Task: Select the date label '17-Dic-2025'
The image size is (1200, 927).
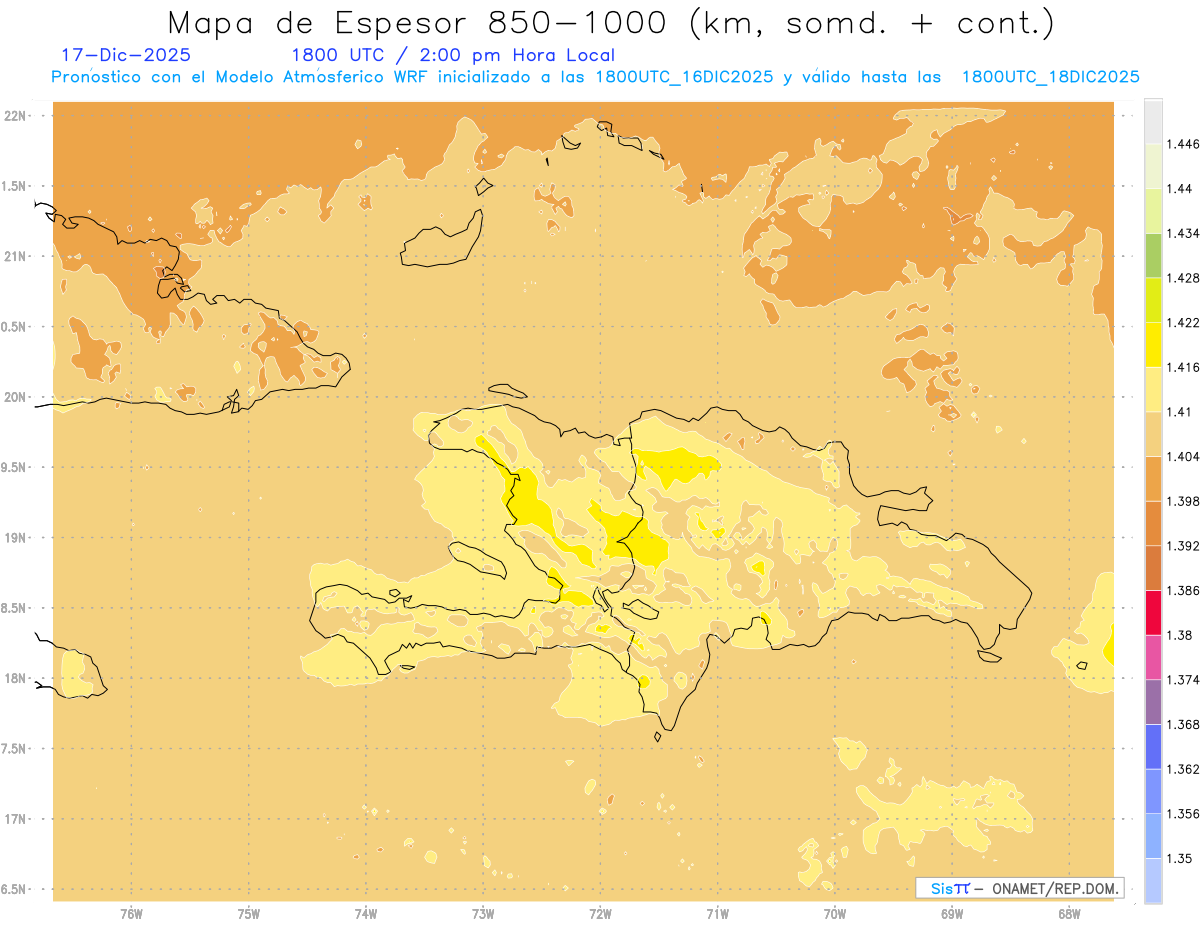Action: pyautogui.click(x=126, y=55)
